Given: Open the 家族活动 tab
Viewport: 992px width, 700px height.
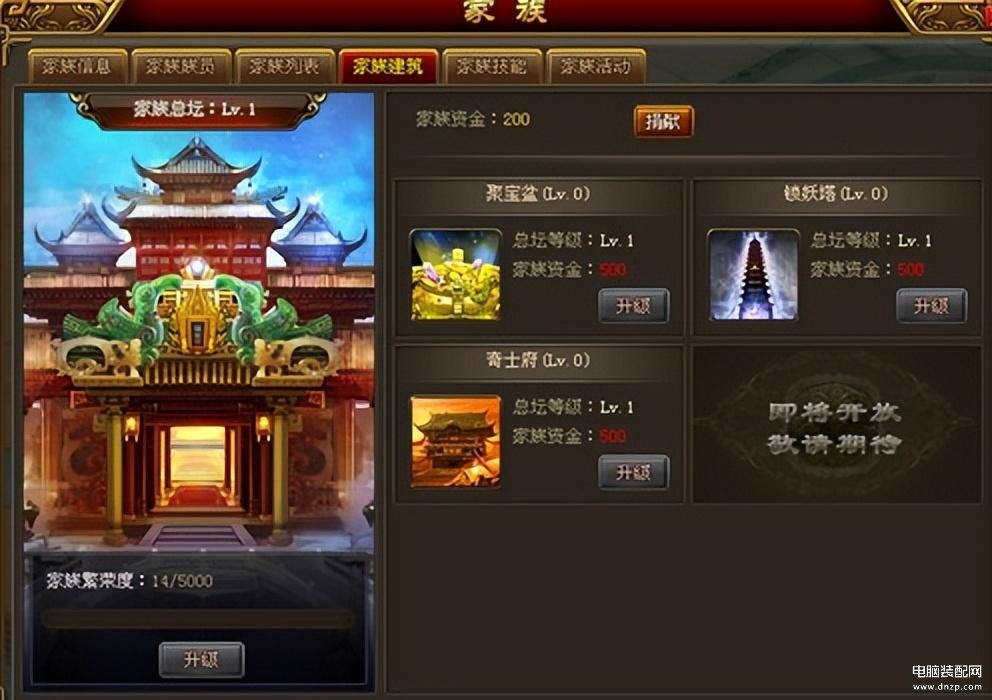Looking at the screenshot, I should pos(595,66).
